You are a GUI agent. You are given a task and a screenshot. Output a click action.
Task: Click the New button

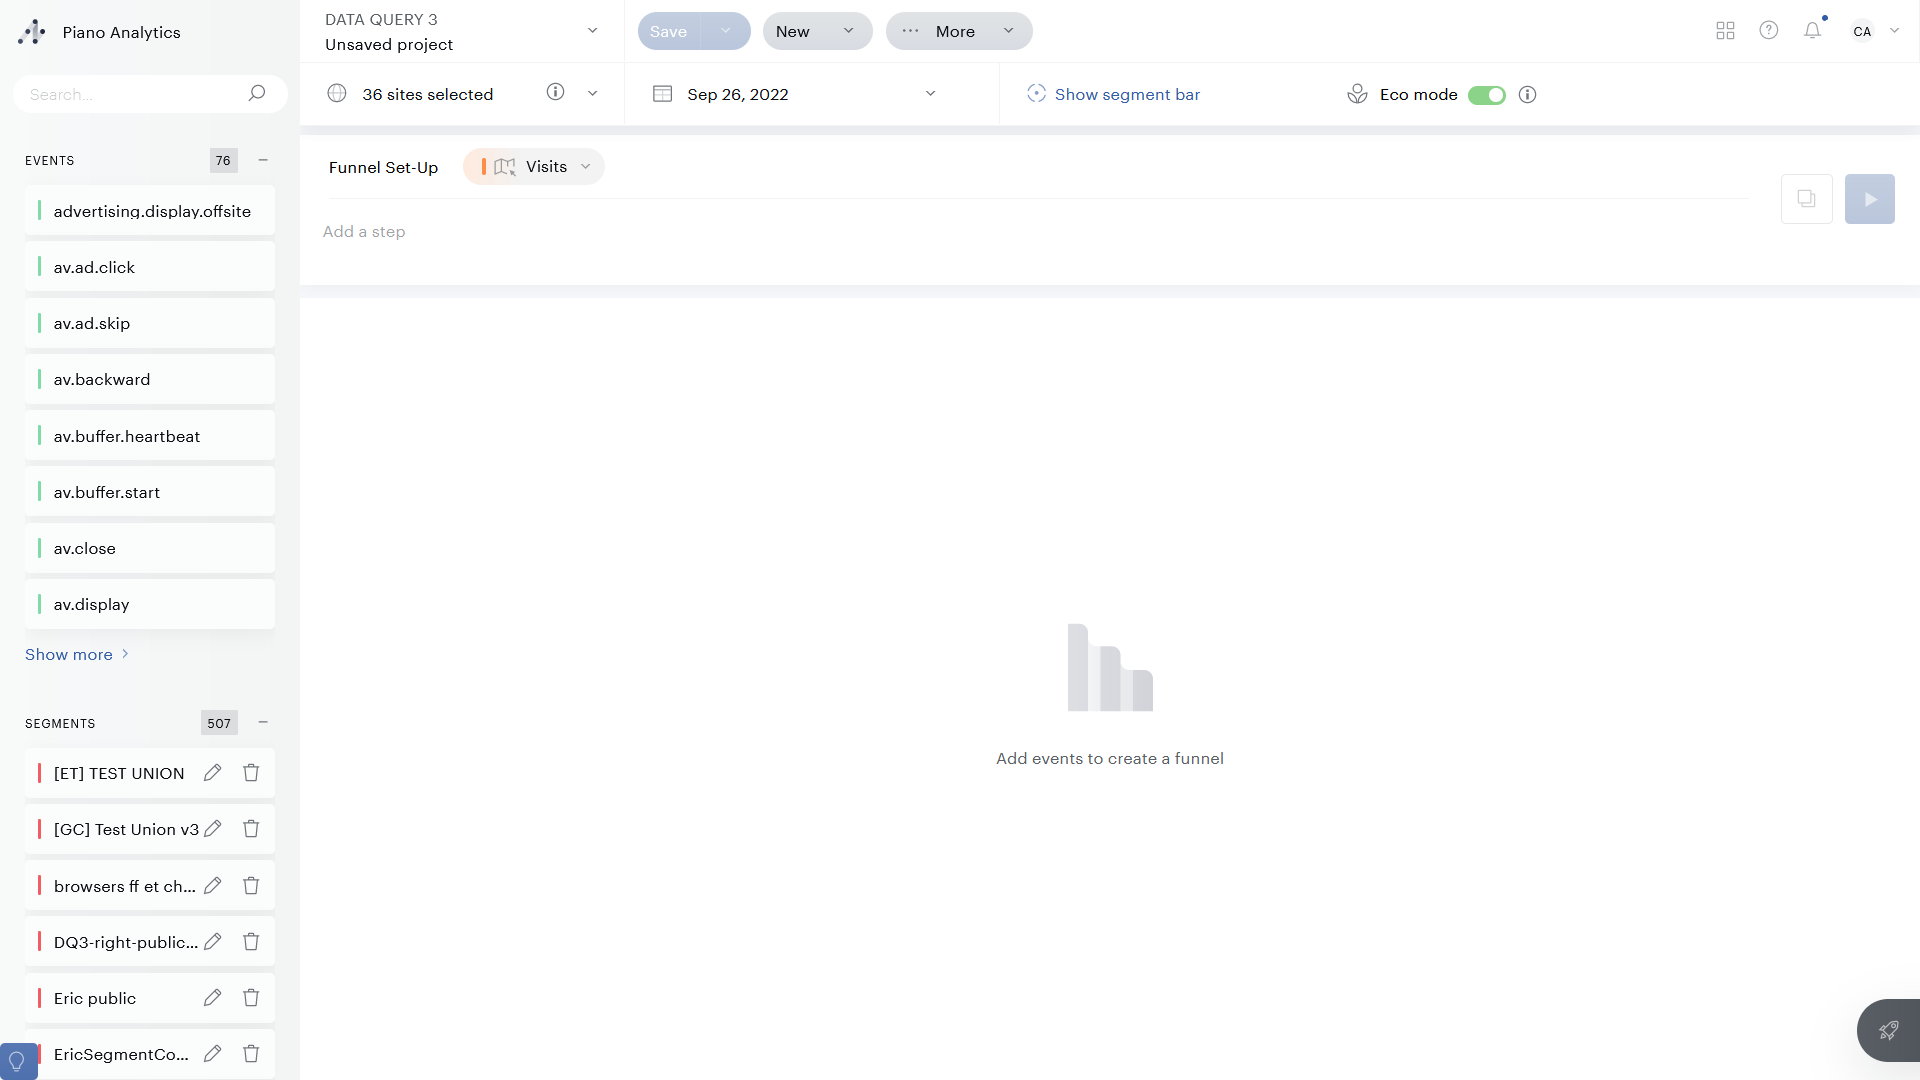[x=793, y=31]
